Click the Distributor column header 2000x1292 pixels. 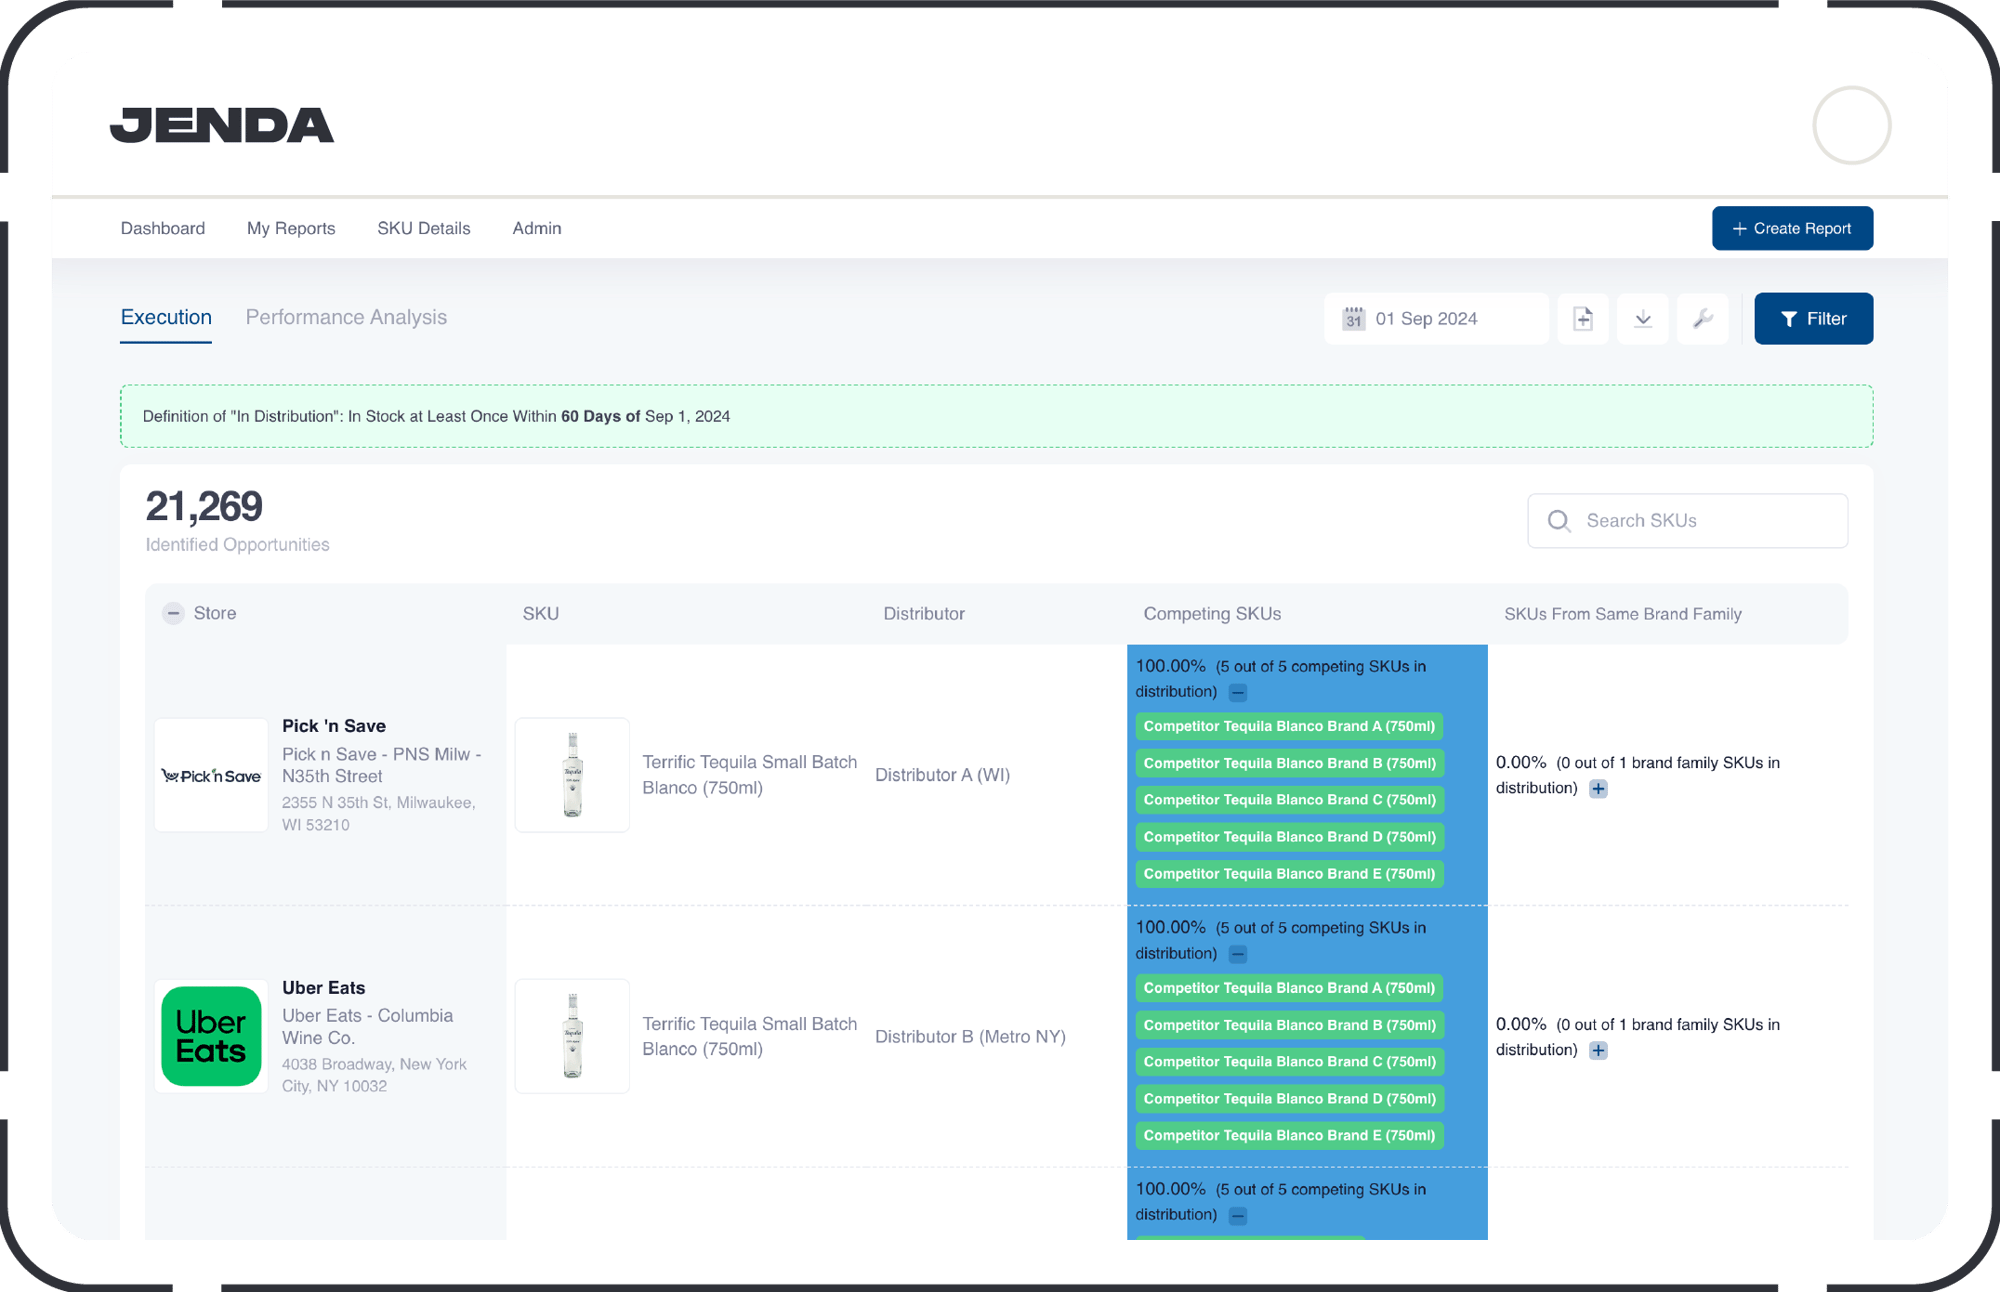[x=924, y=613]
